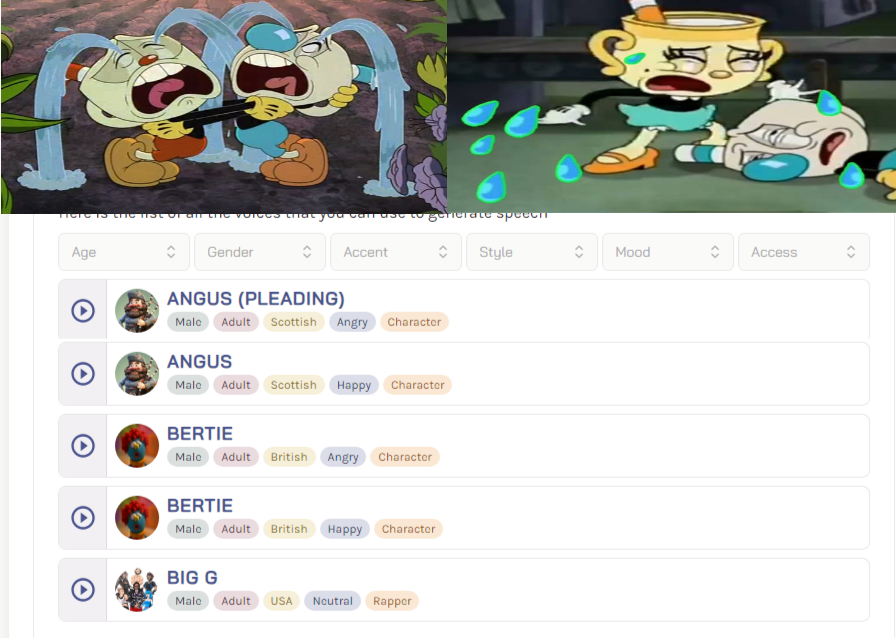Expand the Mood filter dropdown
The height and width of the screenshot is (638, 896).
668,252
